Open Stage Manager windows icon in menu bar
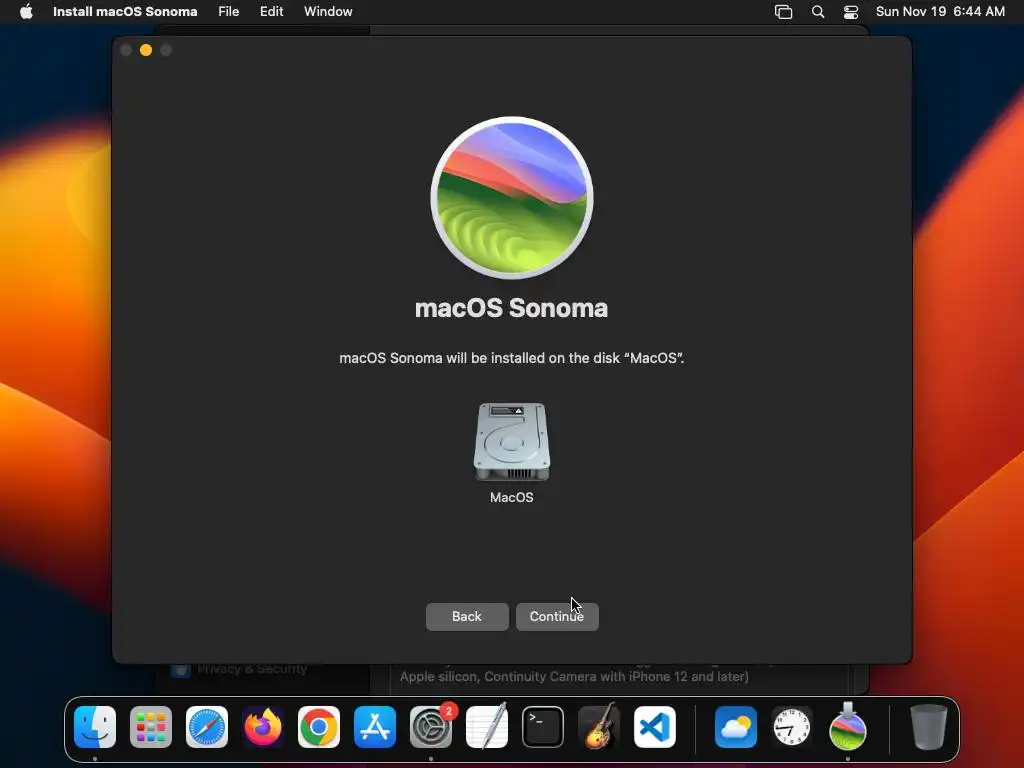The height and width of the screenshot is (768, 1024). coord(783,12)
